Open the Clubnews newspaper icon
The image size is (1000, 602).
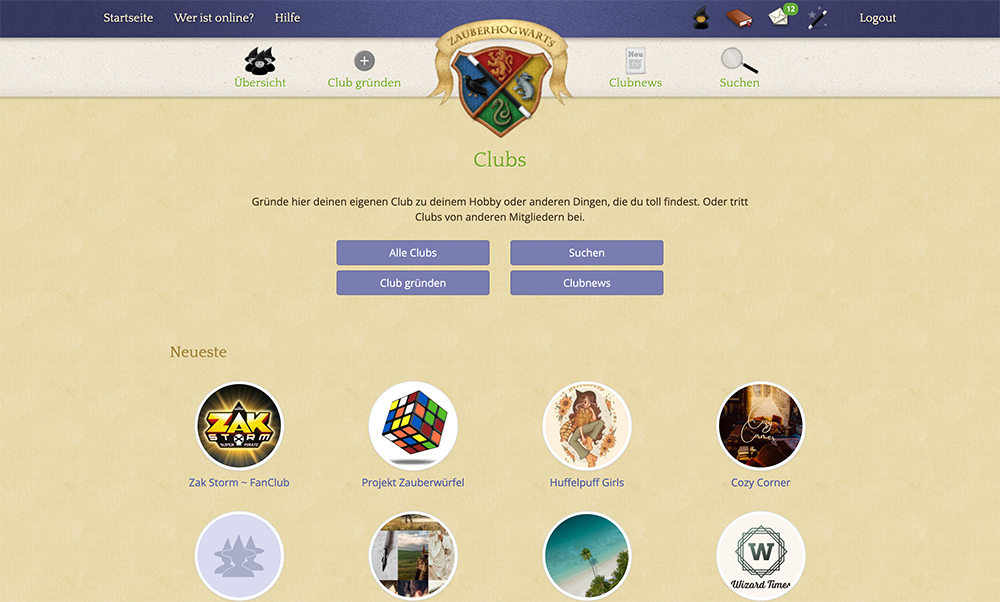(x=635, y=61)
